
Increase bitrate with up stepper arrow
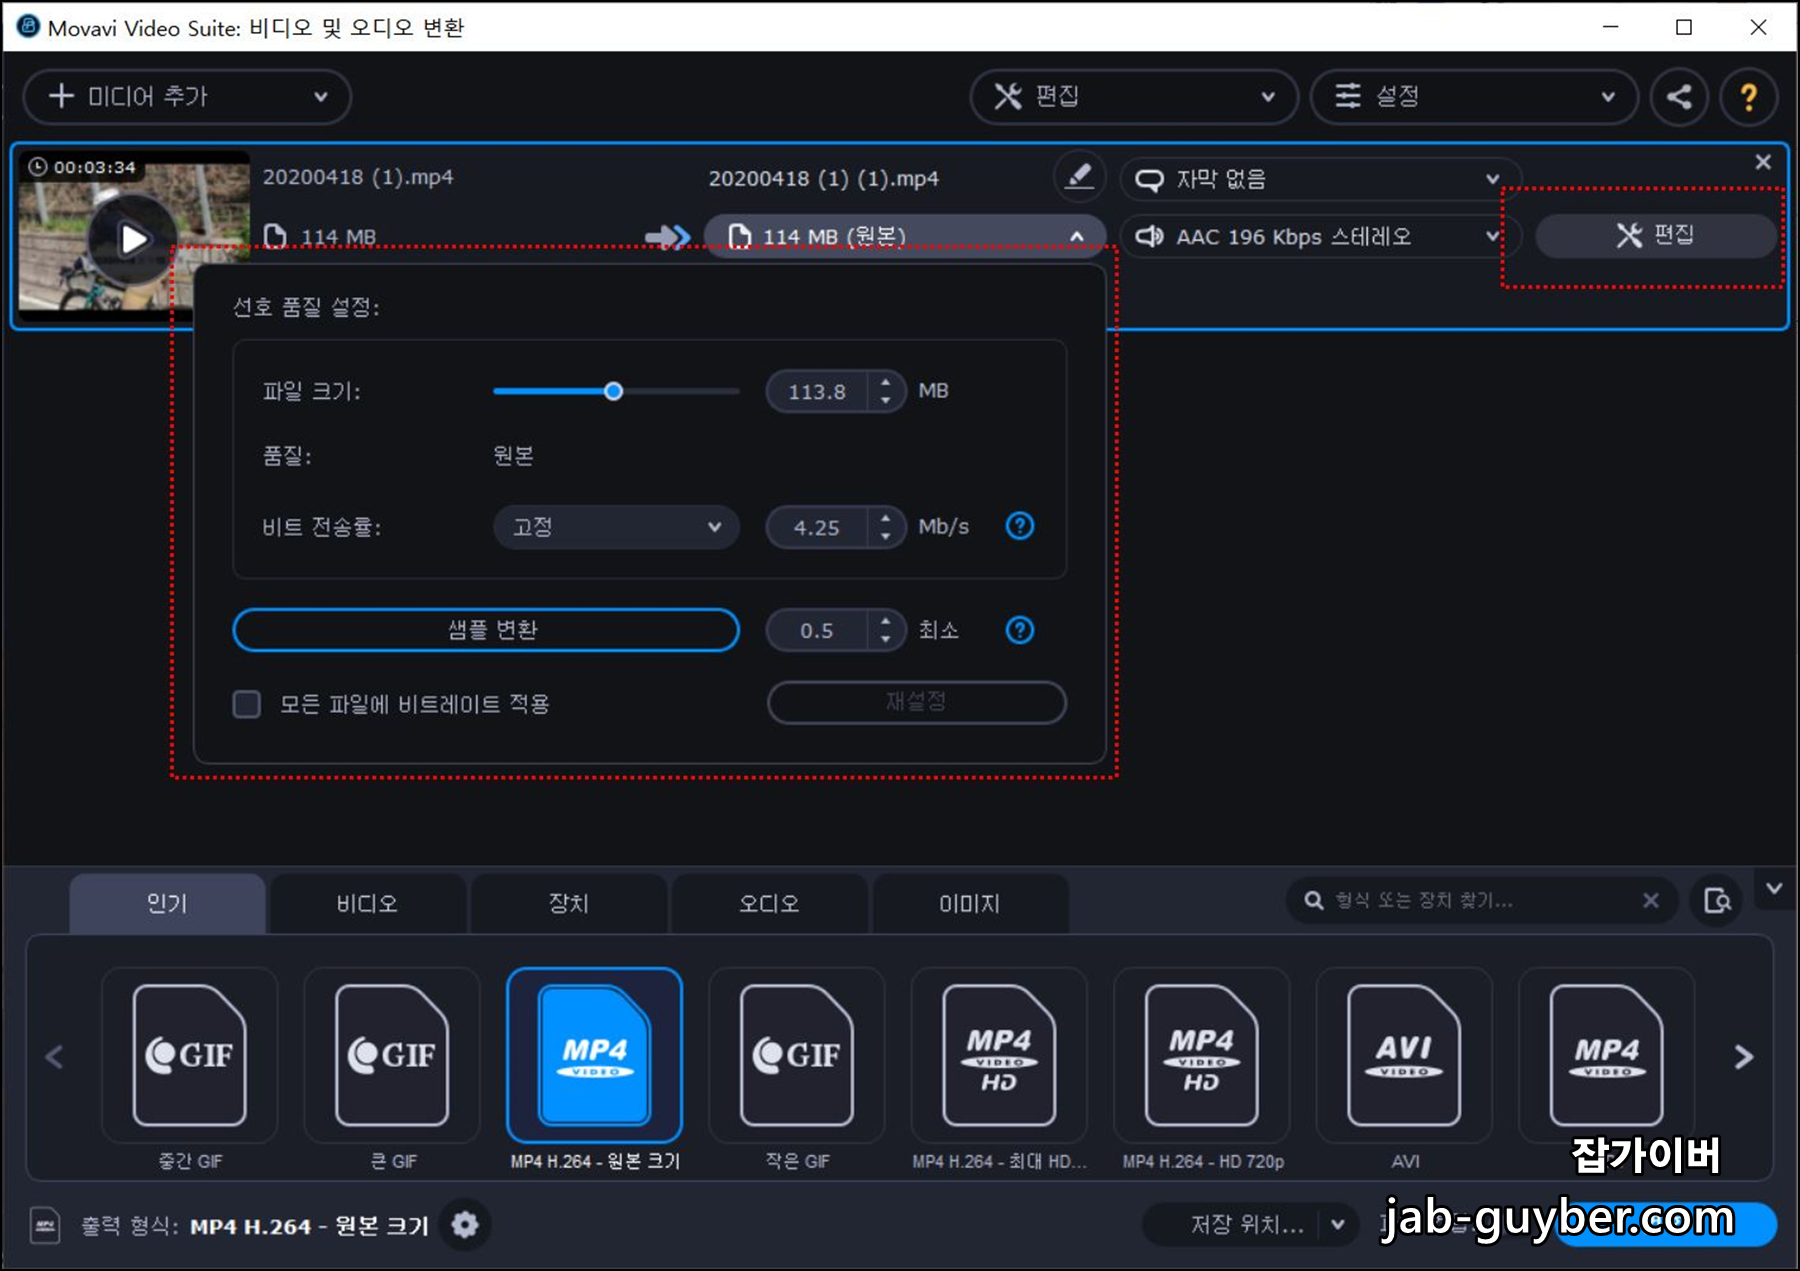[886, 518]
